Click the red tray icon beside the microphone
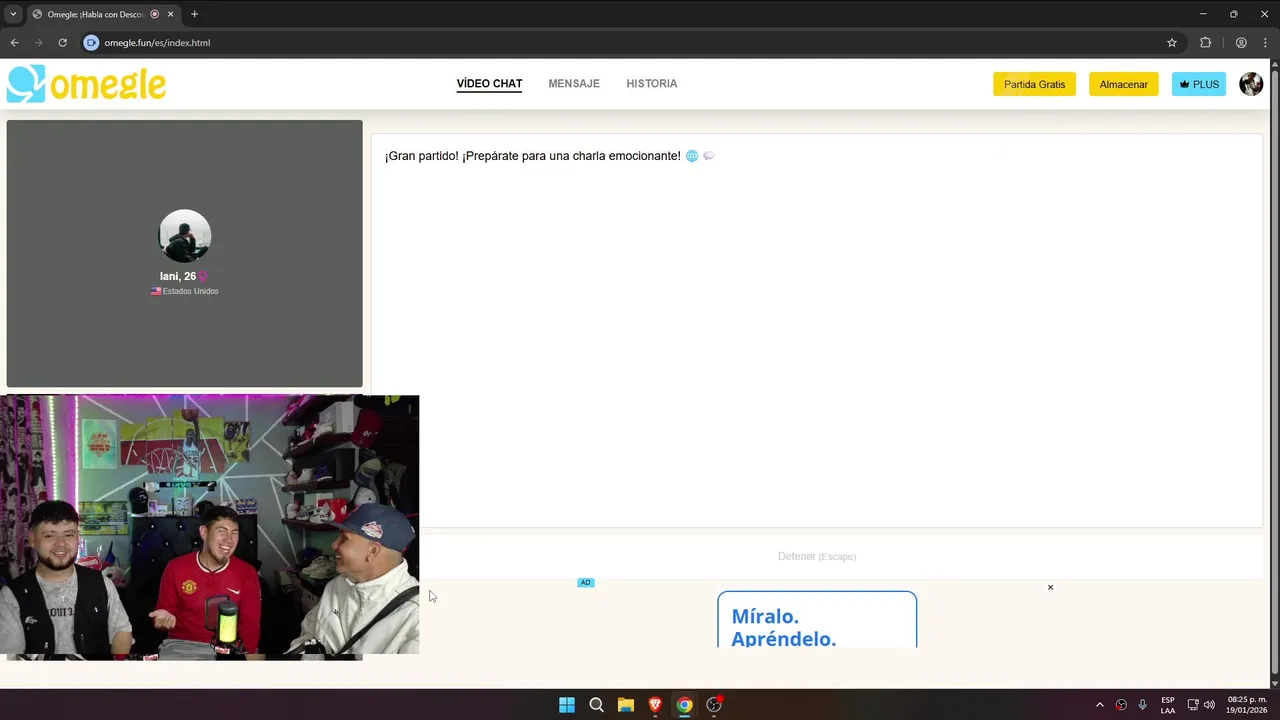 click(1121, 705)
